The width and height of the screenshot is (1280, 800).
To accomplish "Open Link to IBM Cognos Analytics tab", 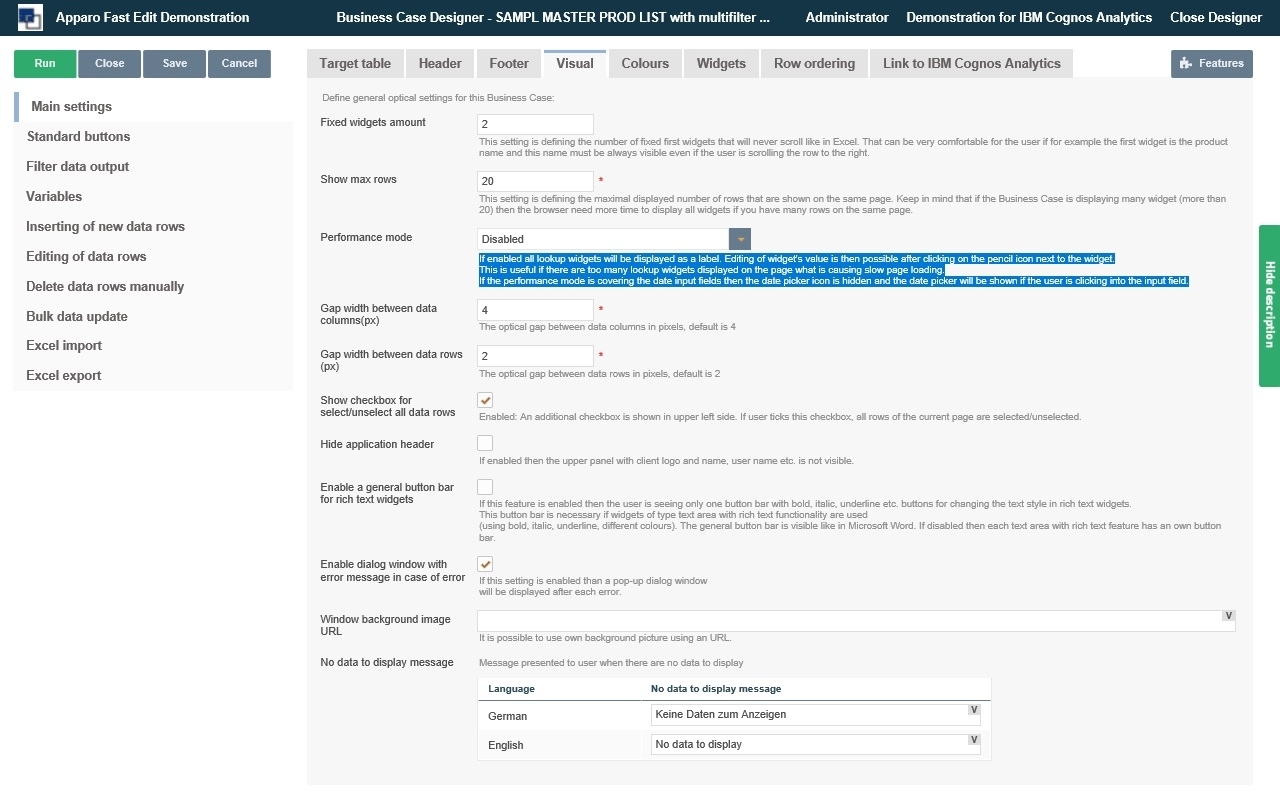I will [x=972, y=63].
